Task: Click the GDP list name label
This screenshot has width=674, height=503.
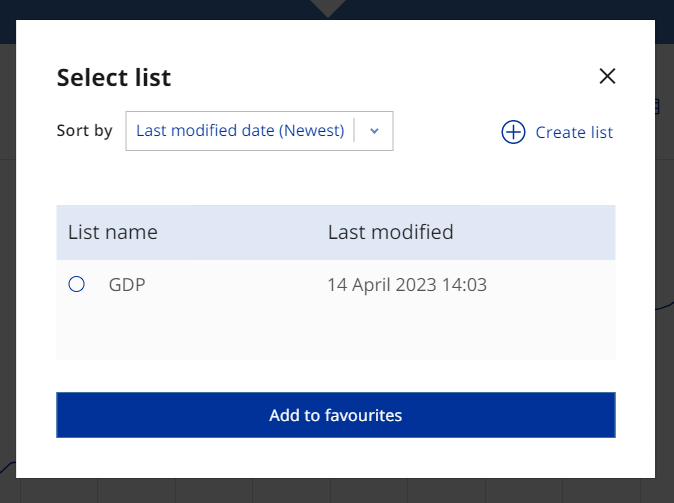Action: [127, 285]
